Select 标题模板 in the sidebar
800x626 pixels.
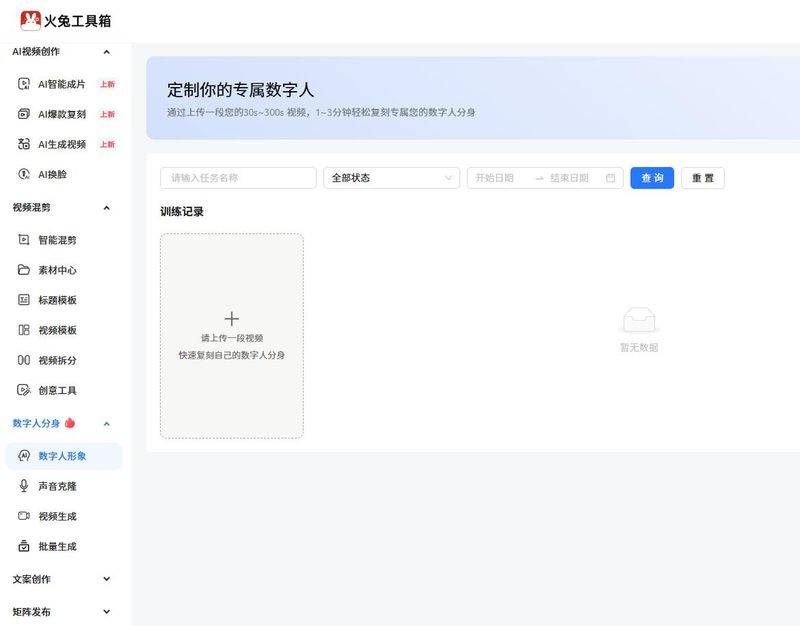click(64, 299)
